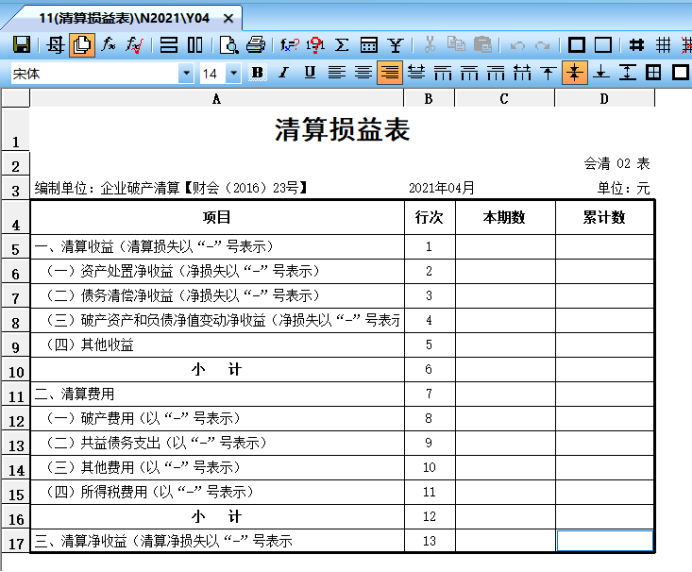Click the Sigma sum icon

pyautogui.click(x=342, y=45)
